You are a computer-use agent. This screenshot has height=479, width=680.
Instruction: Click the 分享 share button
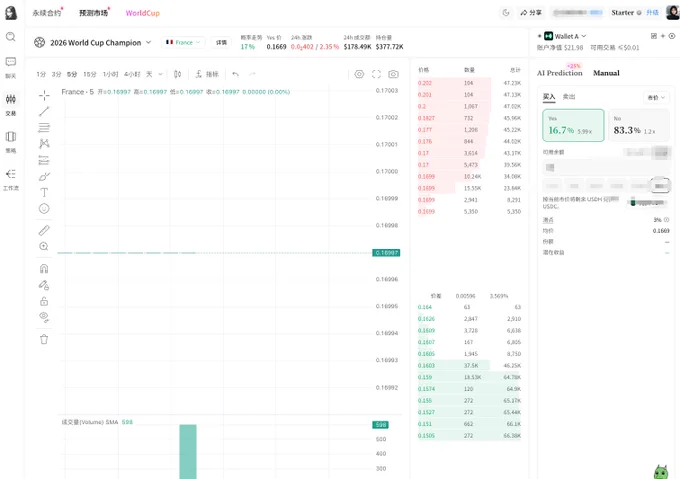[x=531, y=13]
